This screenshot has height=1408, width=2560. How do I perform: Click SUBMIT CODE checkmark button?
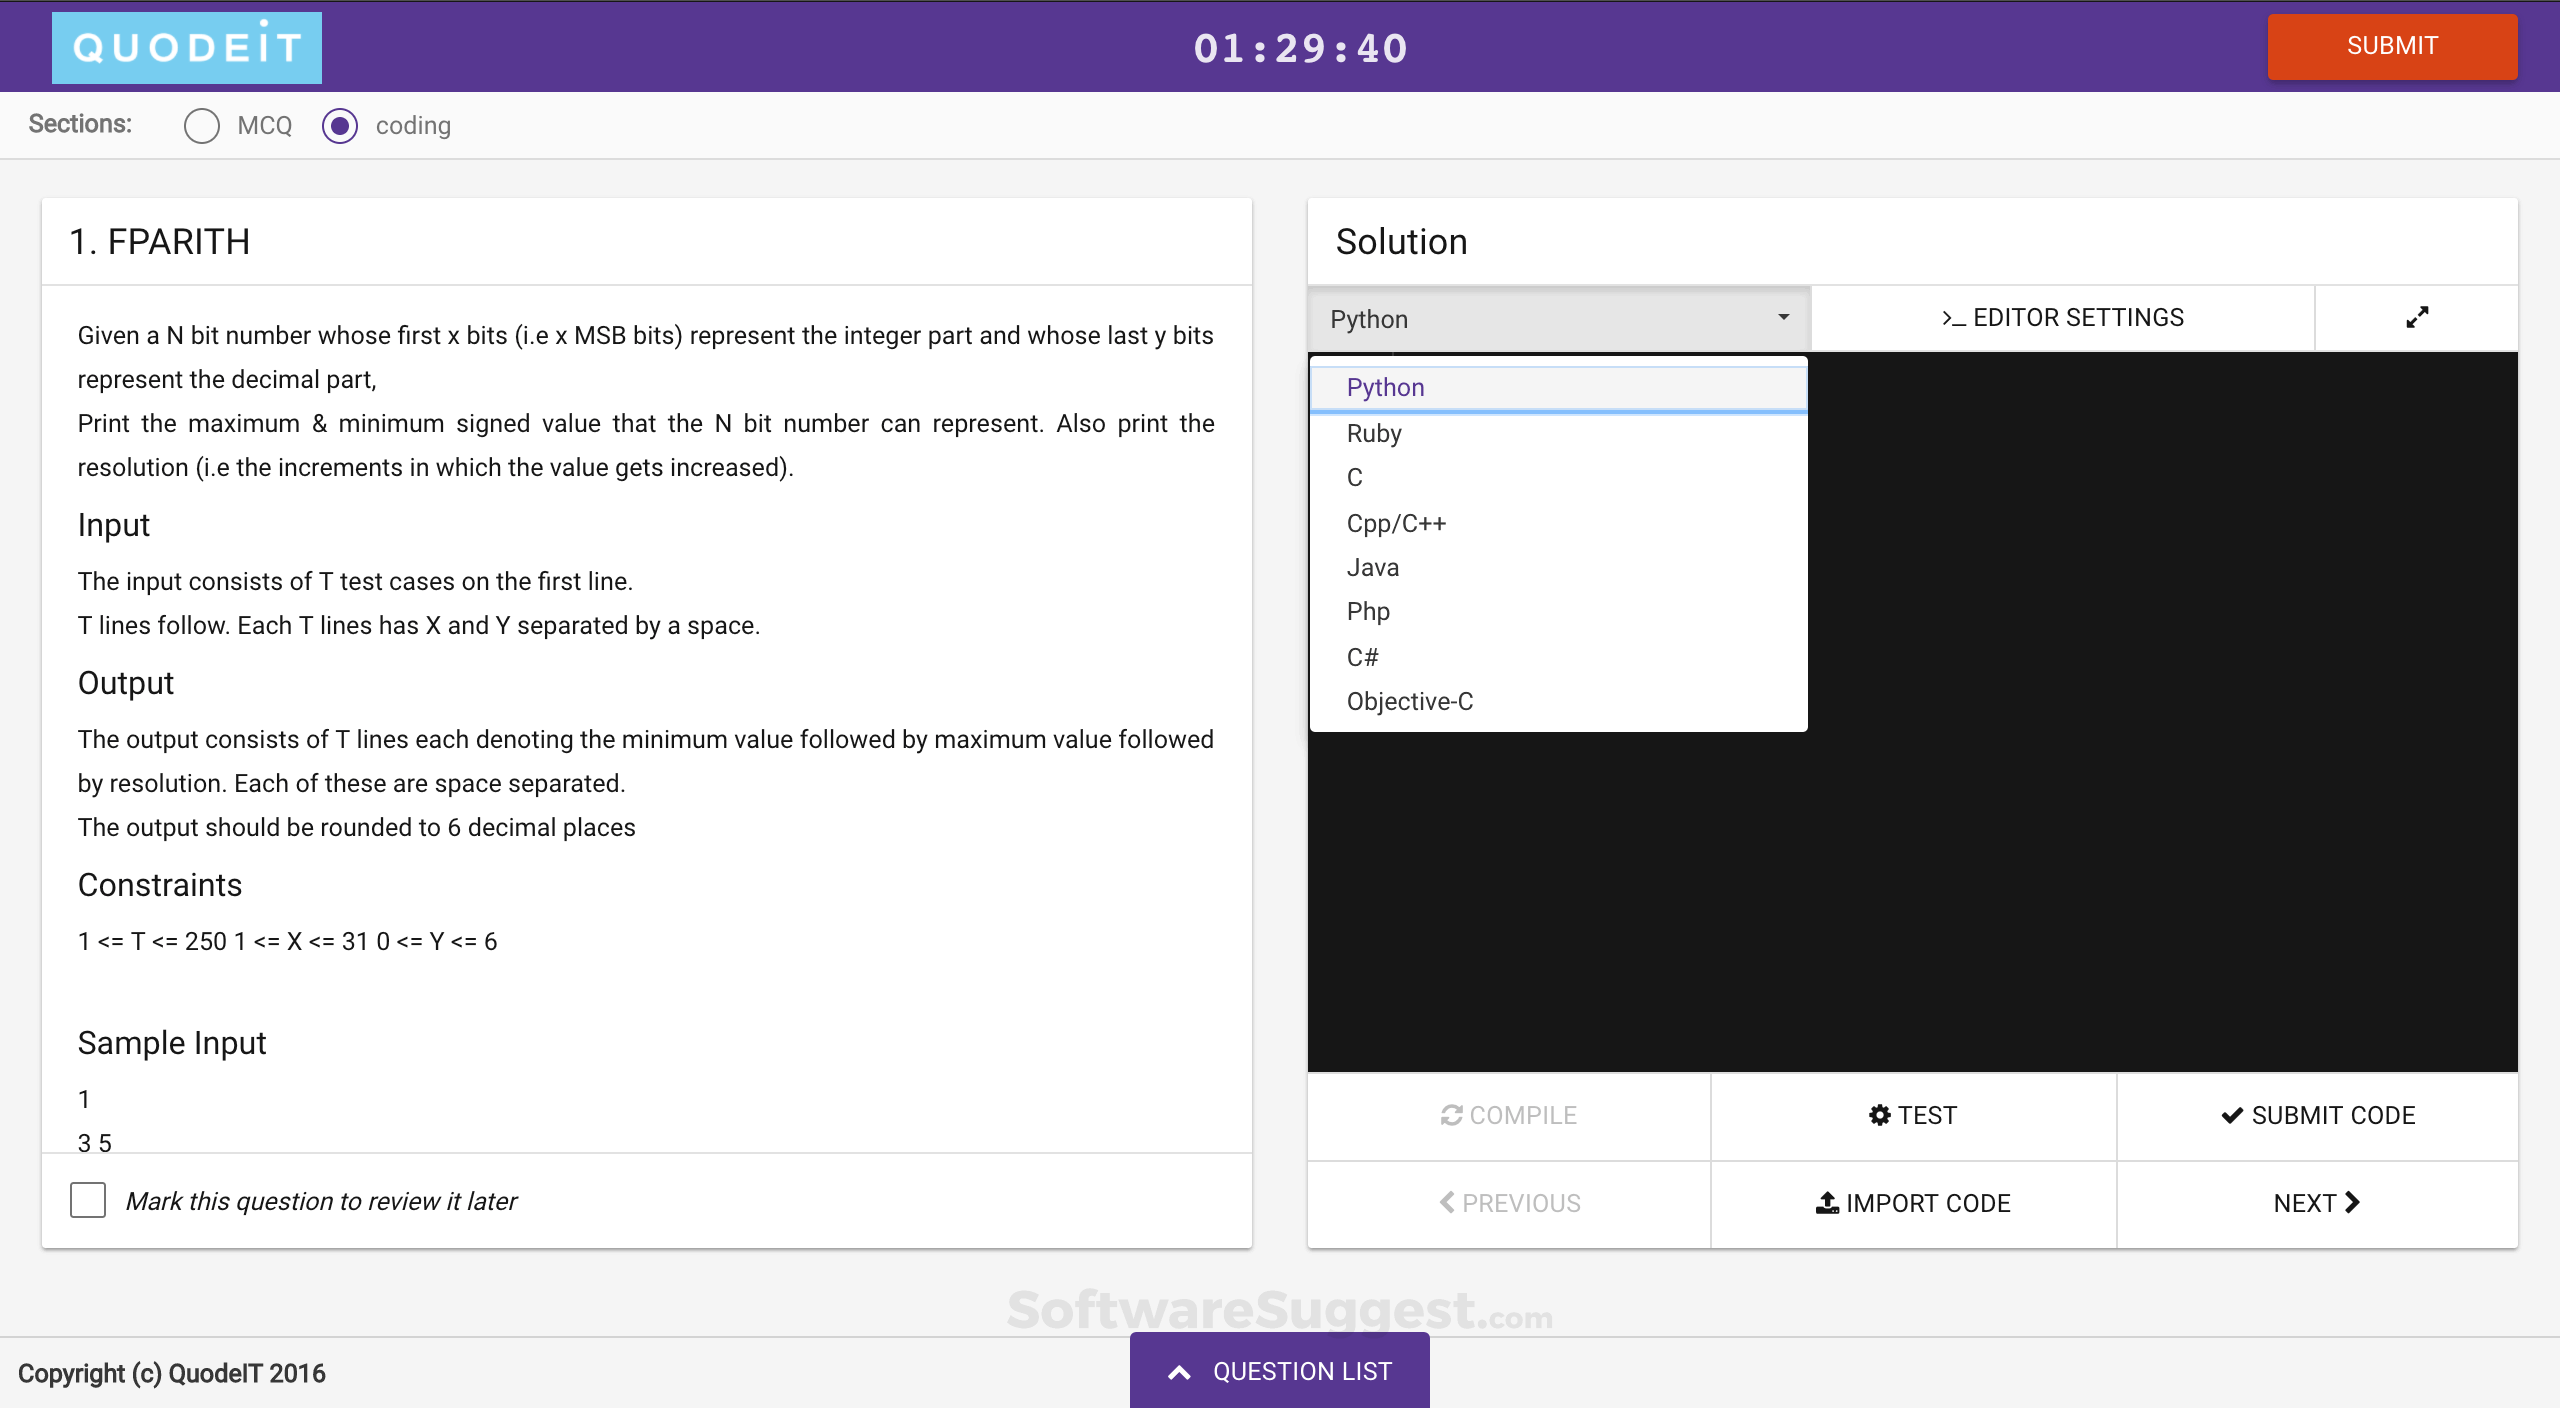click(2317, 1115)
